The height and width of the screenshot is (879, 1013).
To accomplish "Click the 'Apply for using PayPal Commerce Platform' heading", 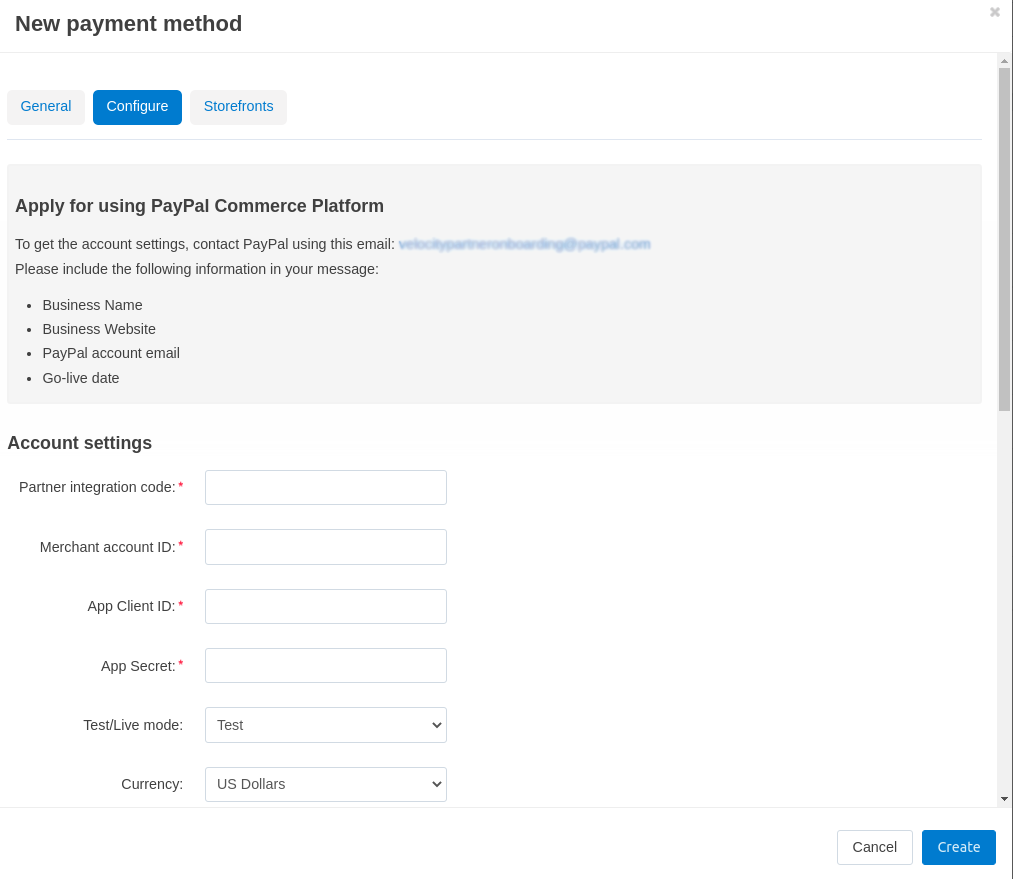I will click(x=199, y=206).
